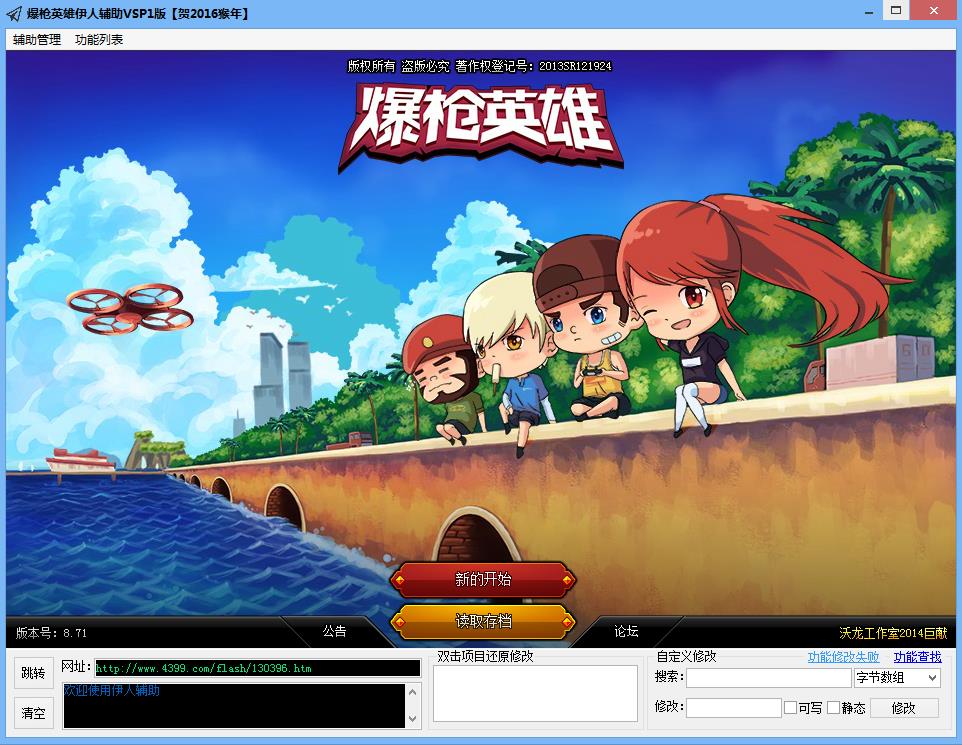The width and height of the screenshot is (962, 745).
Task: Click the 搜索 input field
Action: click(x=768, y=678)
